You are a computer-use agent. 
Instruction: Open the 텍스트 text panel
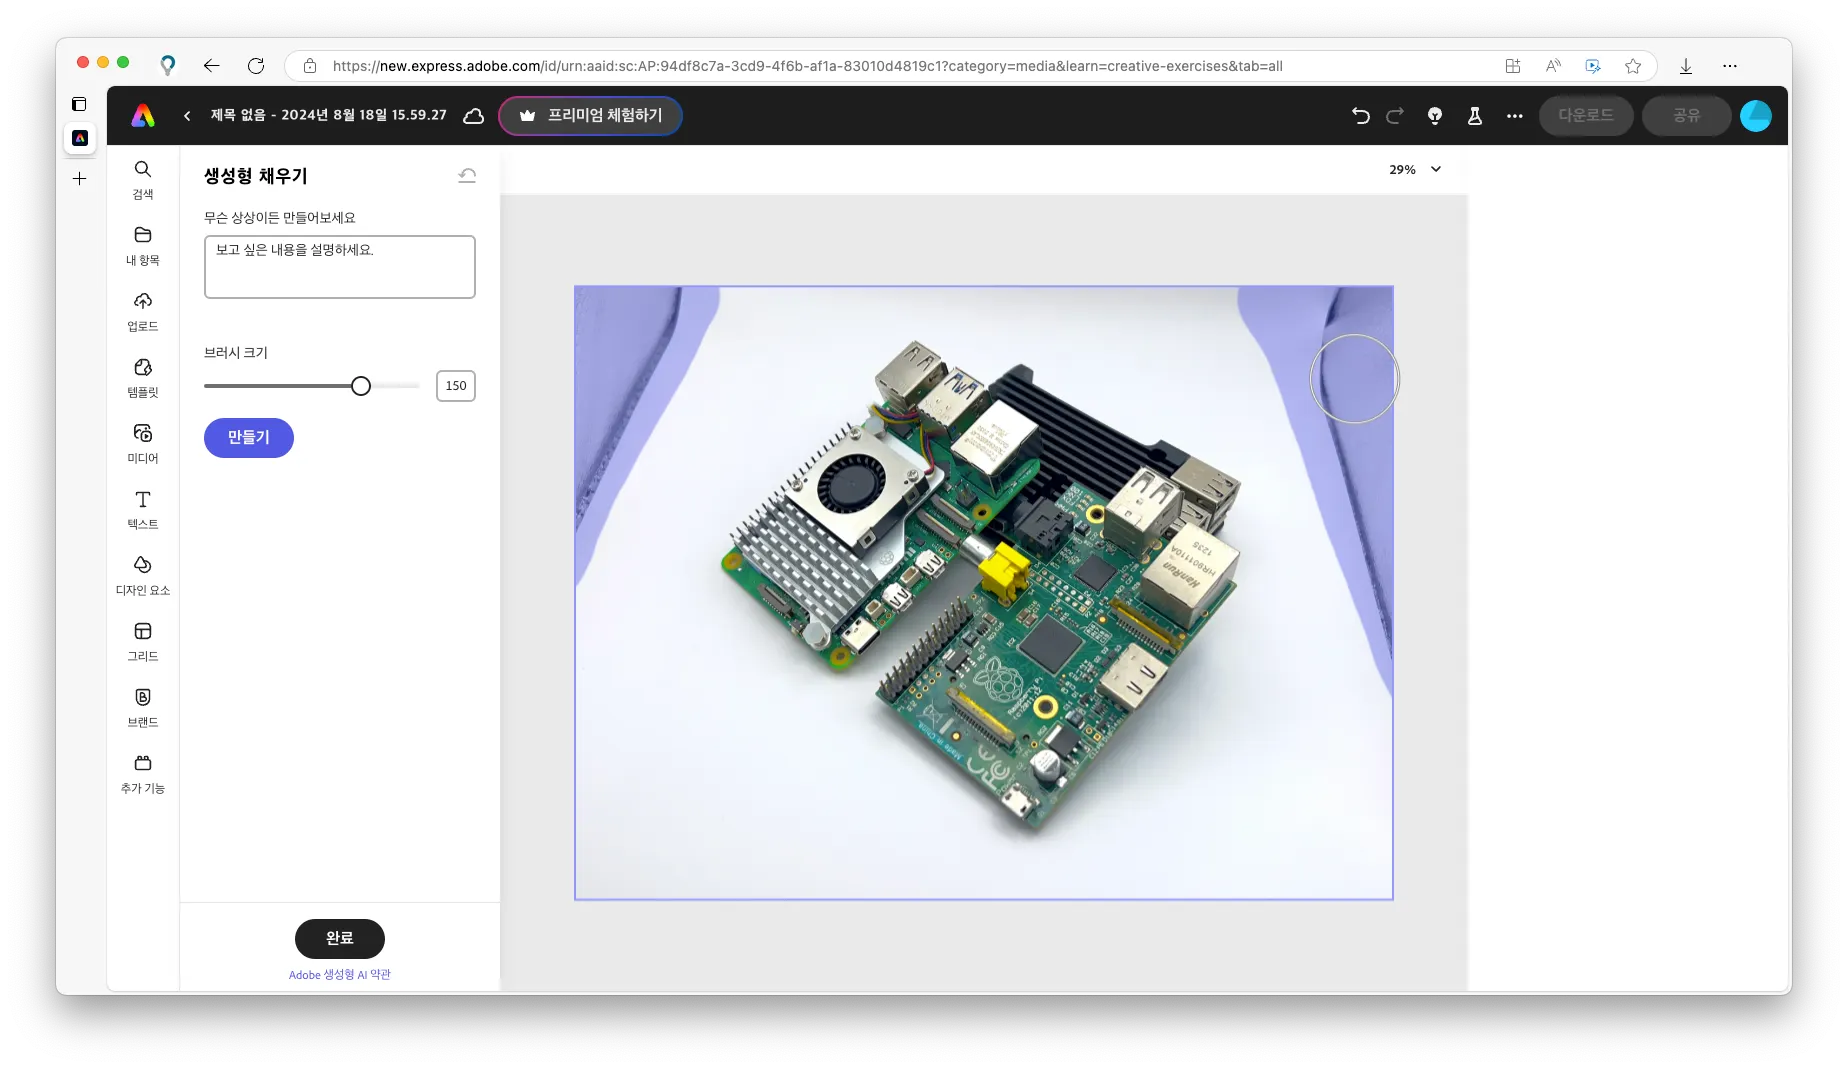point(143,510)
